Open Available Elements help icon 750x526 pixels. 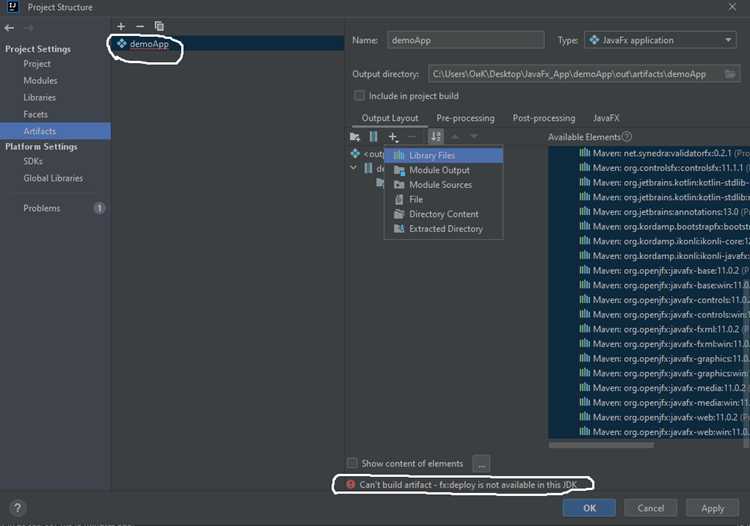click(x=627, y=137)
